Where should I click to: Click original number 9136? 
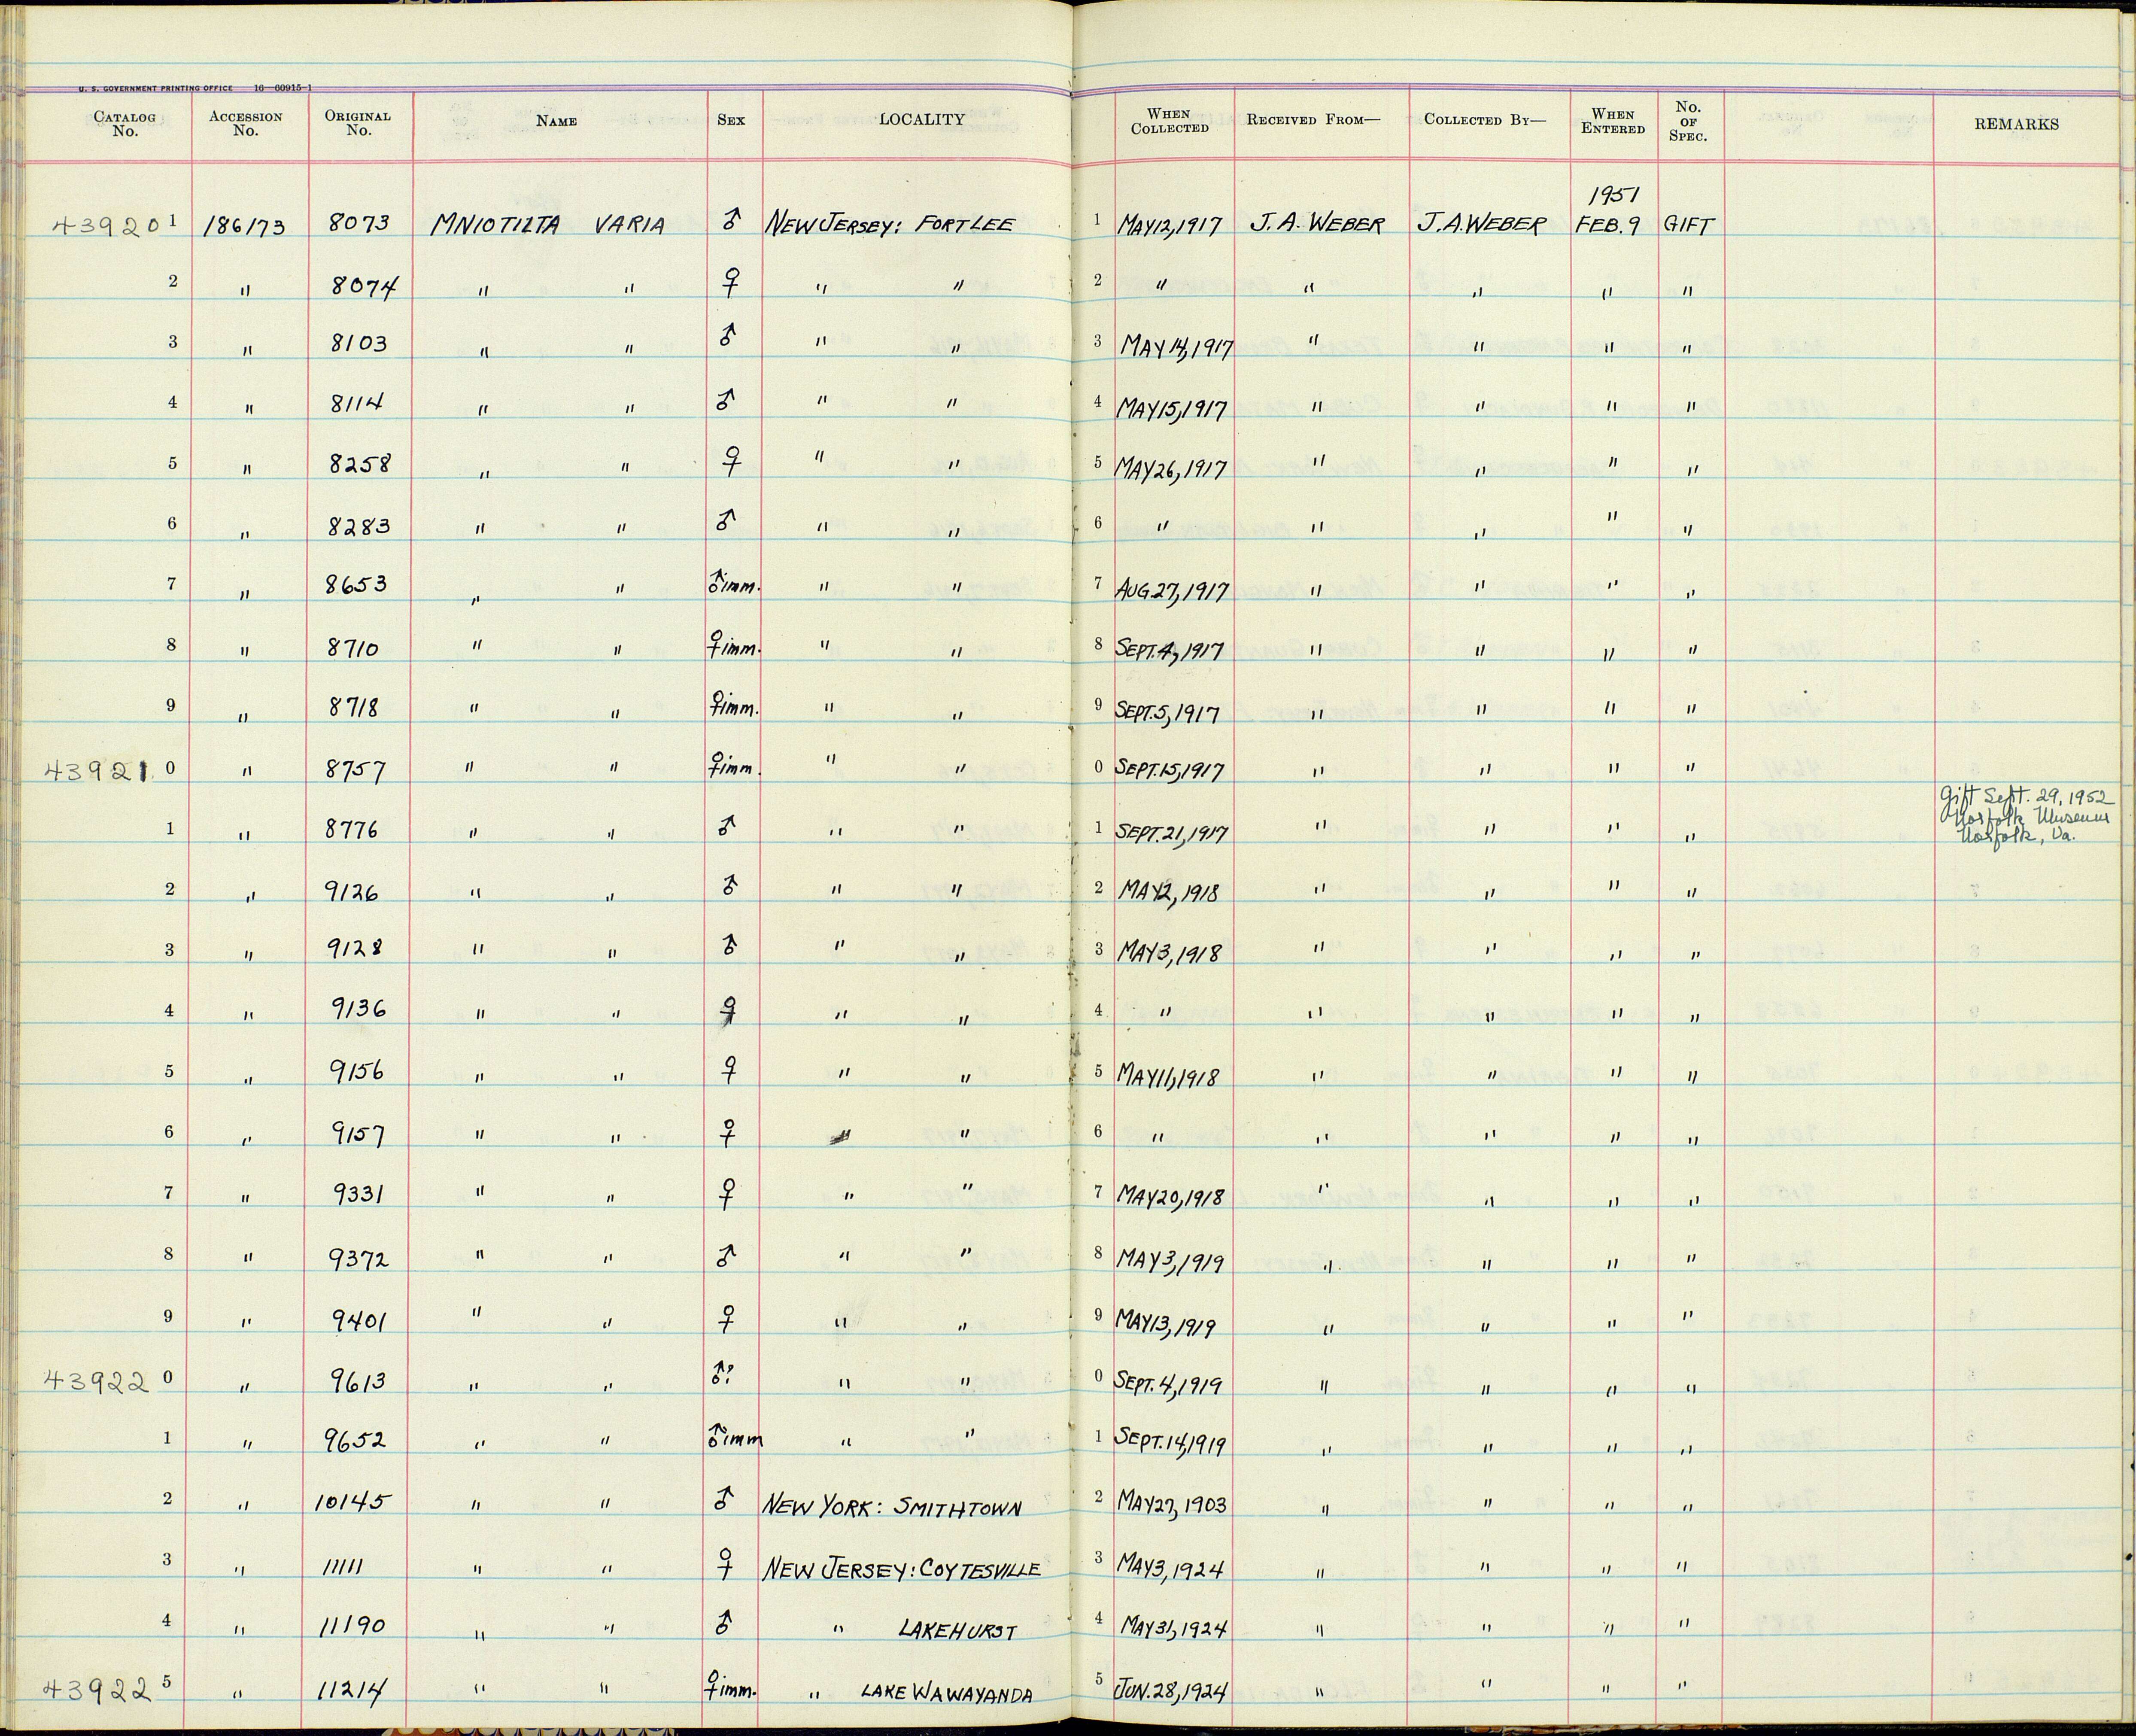coord(358,1009)
